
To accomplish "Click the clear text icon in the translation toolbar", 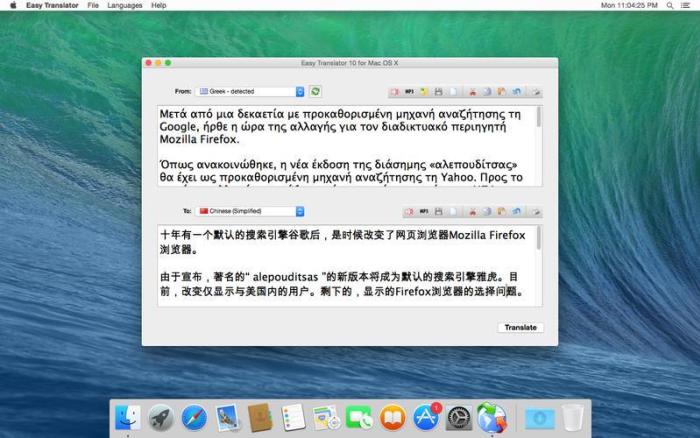I will (536, 212).
